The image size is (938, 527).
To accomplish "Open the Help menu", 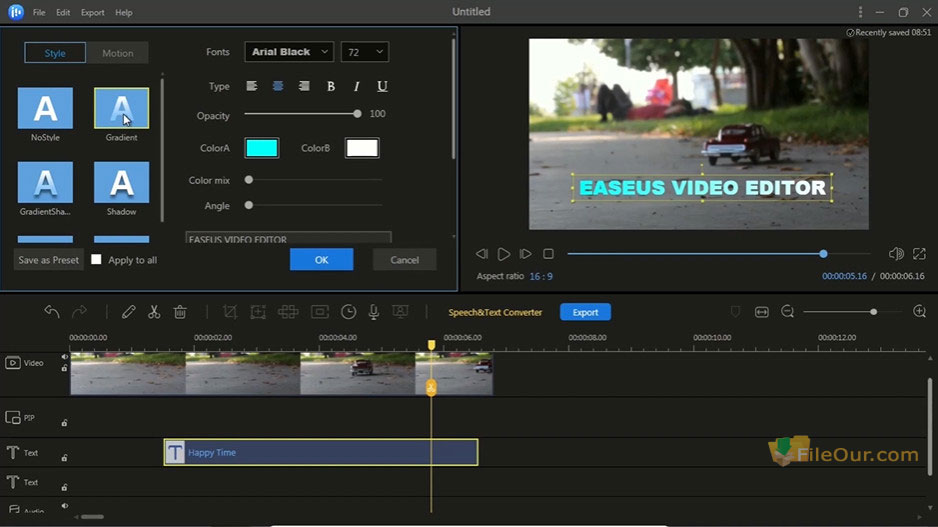I will pos(124,13).
